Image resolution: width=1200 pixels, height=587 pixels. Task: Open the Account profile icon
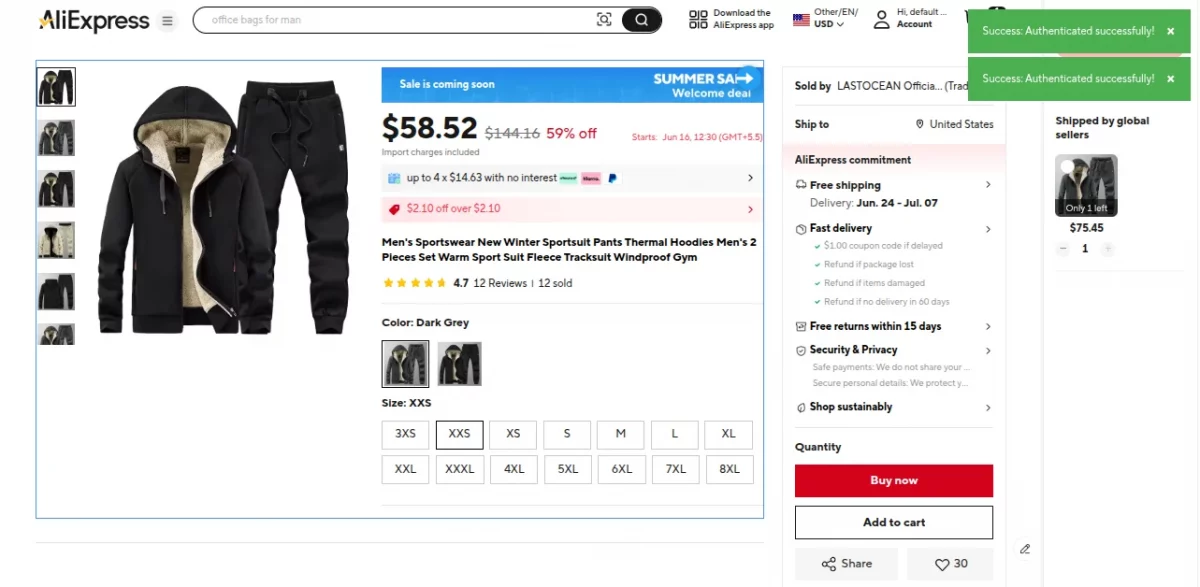tap(881, 20)
